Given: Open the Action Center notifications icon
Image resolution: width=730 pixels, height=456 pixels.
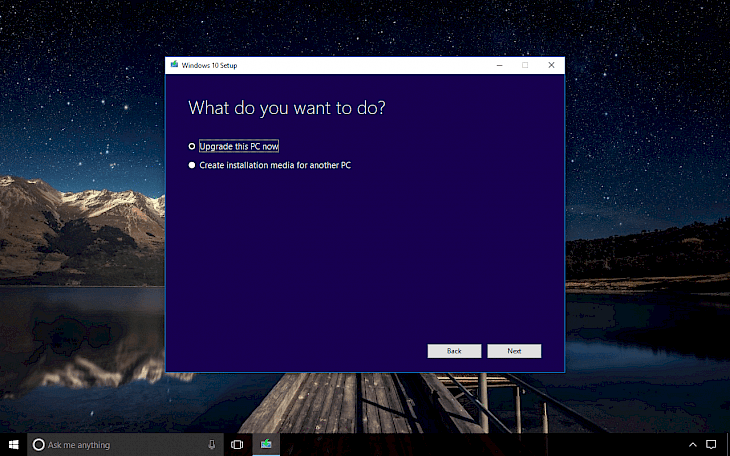Looking at the screenshot, I should tap(711, 445).
